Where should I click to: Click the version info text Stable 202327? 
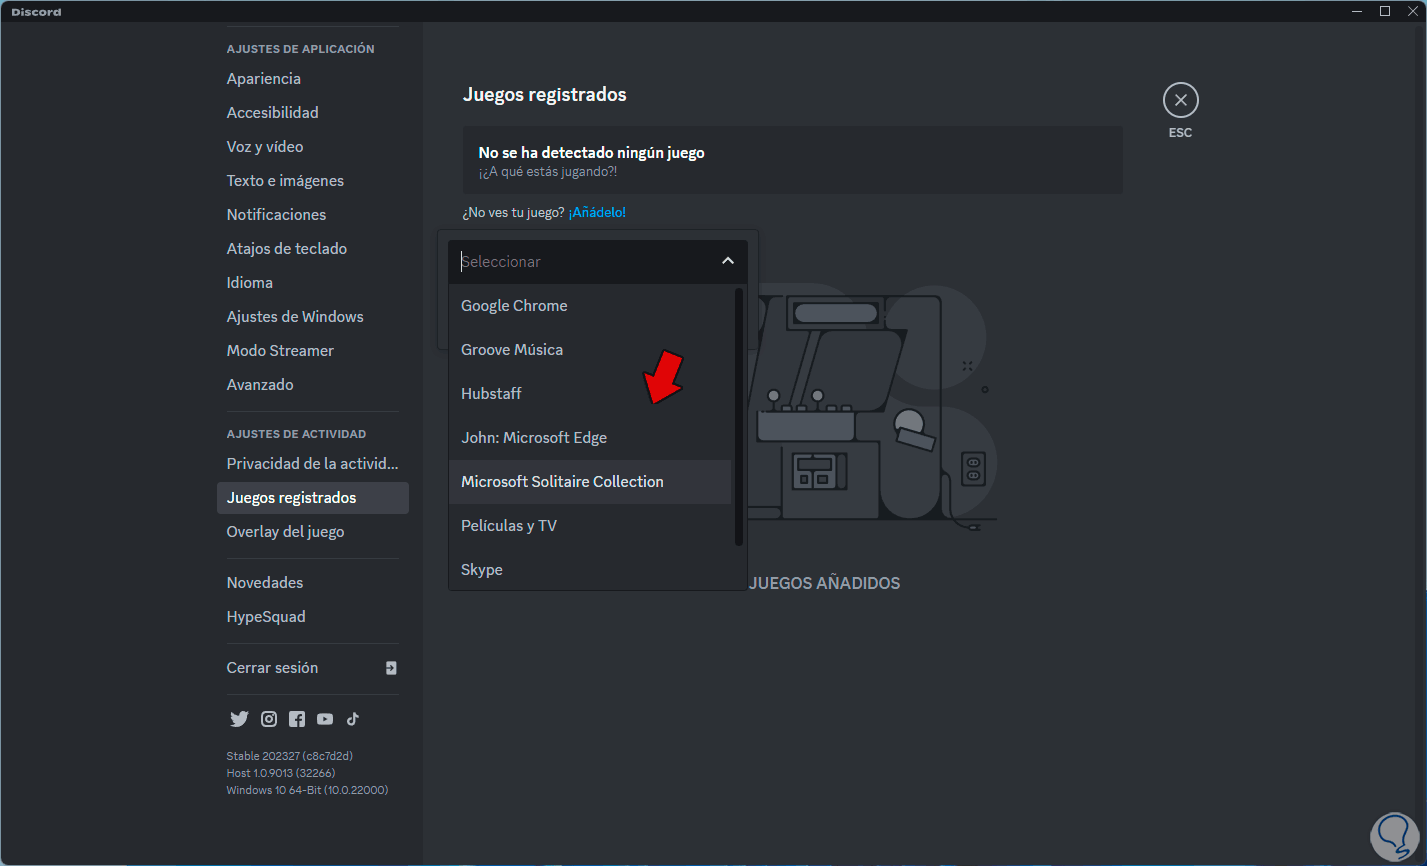coord(290,756)
